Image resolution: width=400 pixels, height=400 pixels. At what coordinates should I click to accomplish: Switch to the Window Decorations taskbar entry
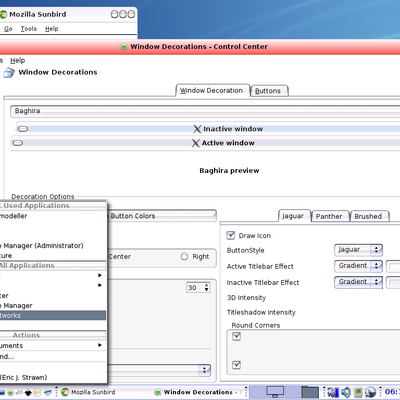(198, 392)
